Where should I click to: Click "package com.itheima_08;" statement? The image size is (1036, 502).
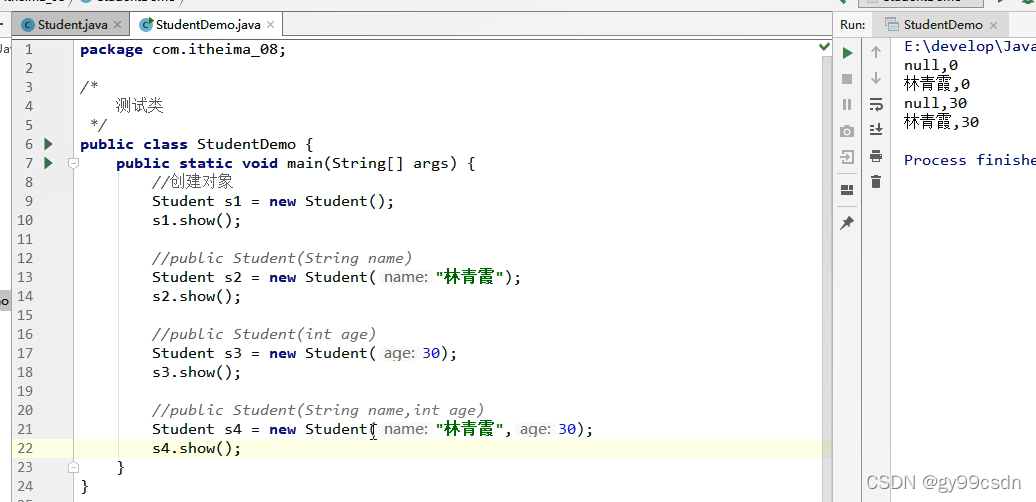[x=183, y=50]
